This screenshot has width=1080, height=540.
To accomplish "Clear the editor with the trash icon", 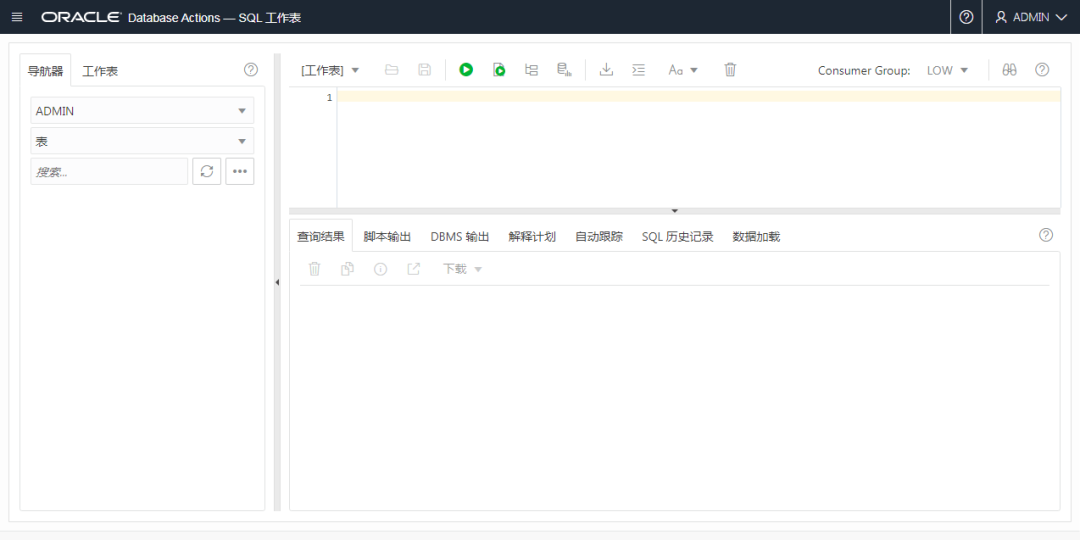I will 730,70.
